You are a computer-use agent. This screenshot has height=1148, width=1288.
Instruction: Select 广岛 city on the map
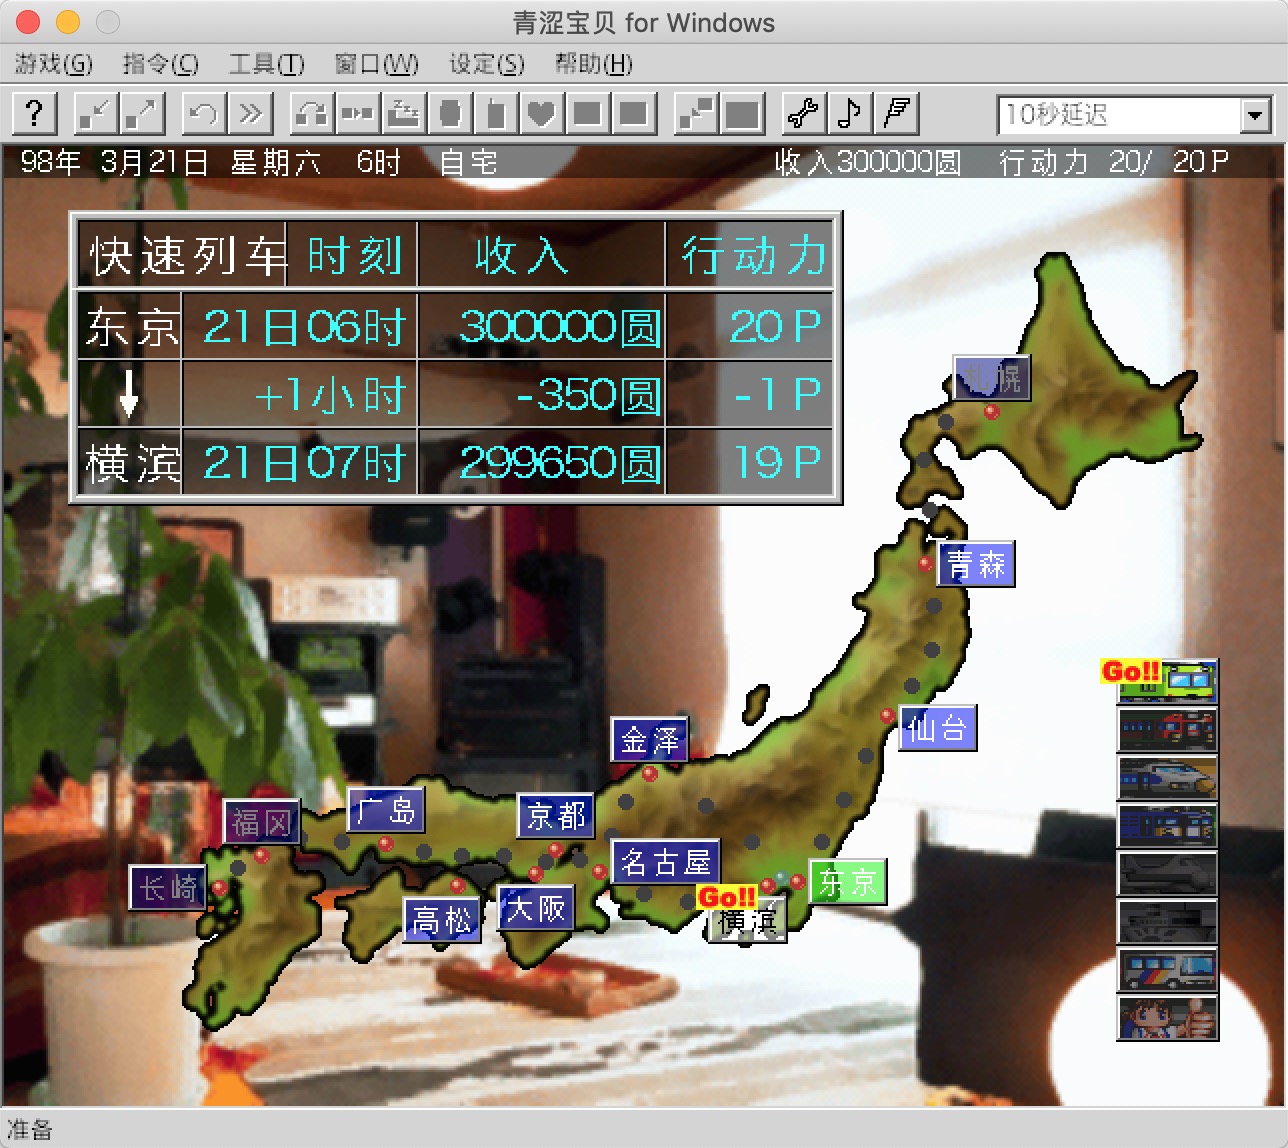pos(386,810)
